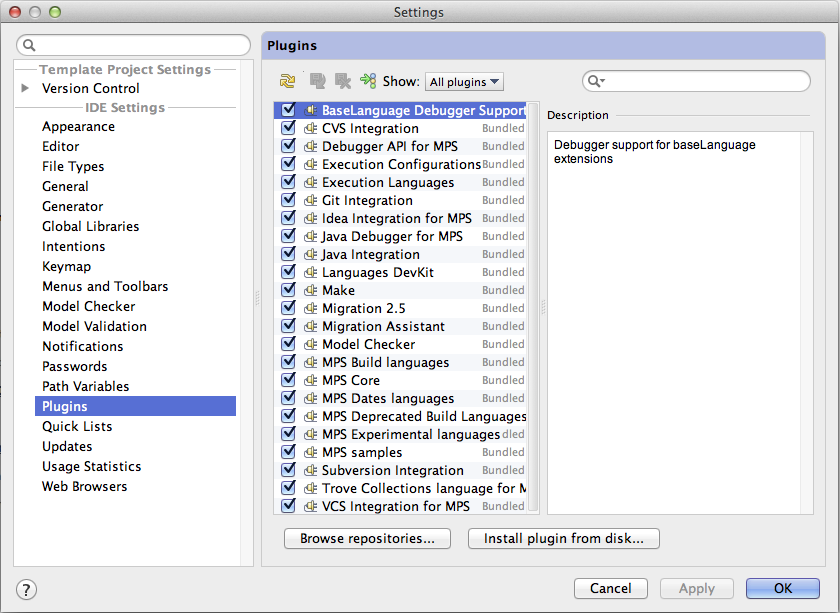Focus the plugin search input field

click(696, 81)
